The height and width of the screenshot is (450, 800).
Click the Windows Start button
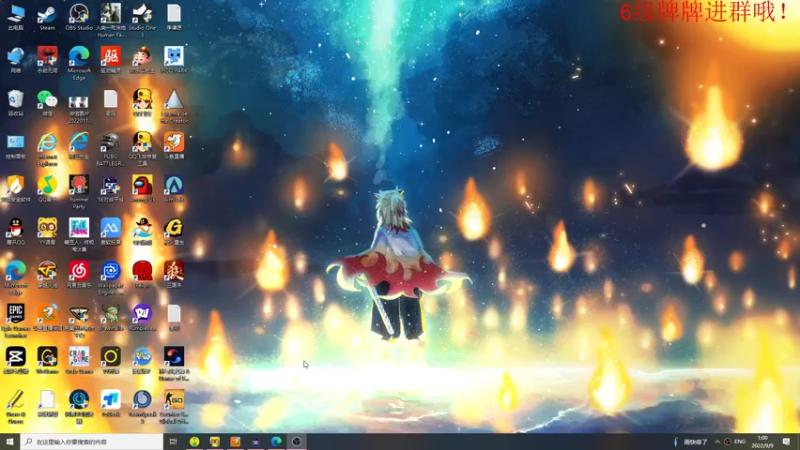click(x=10, y=442)
